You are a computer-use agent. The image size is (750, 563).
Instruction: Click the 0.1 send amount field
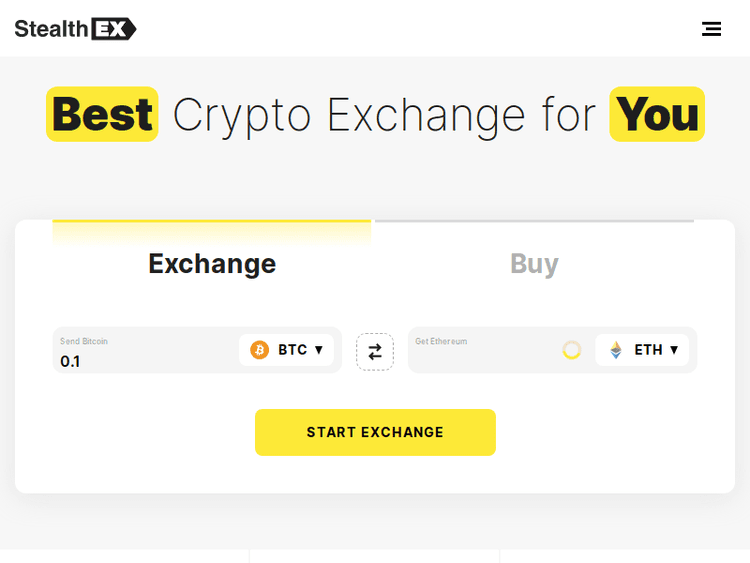point(140,361)
